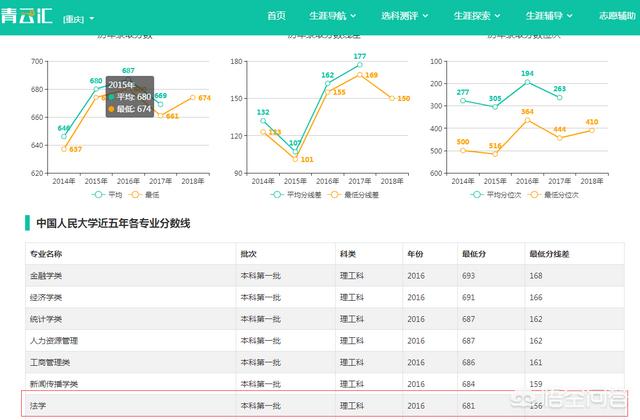This screenshot has height=420, width=640.
Task: Select the 法学 row name
Action: pos(38,406)
